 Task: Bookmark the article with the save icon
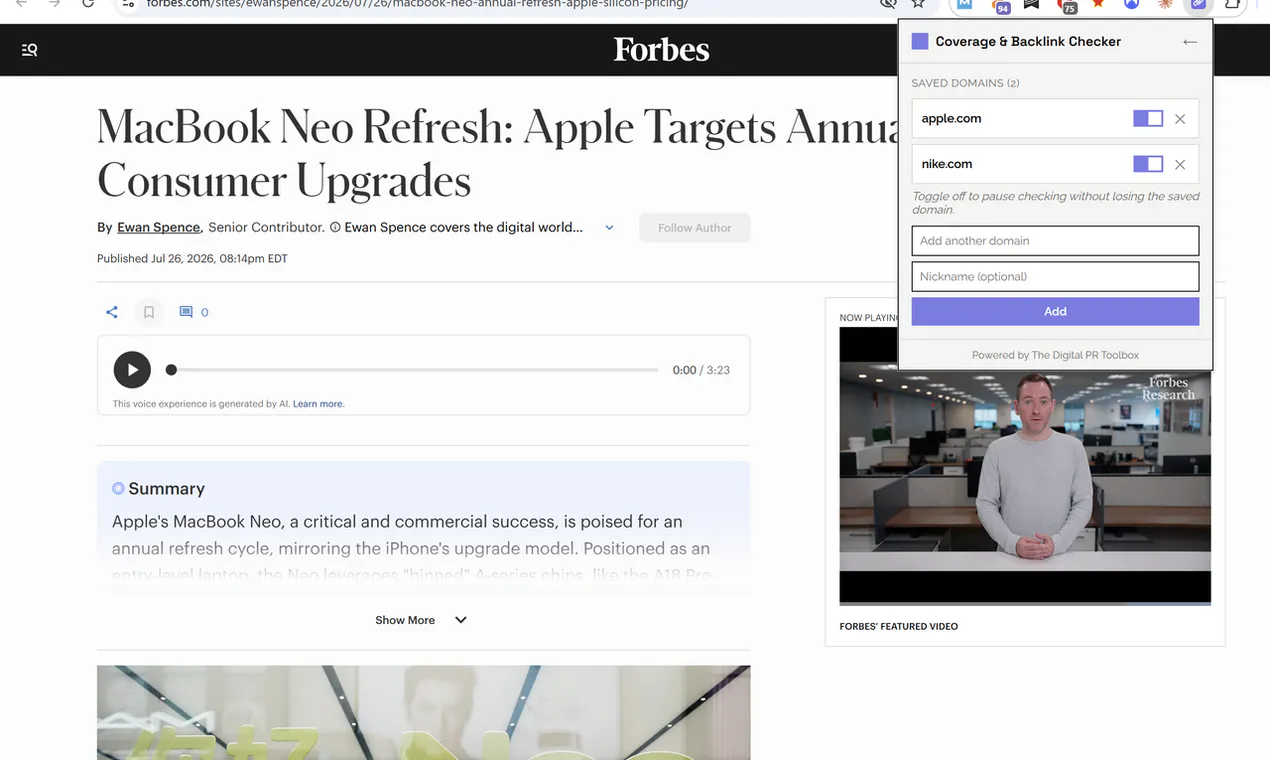149,312
